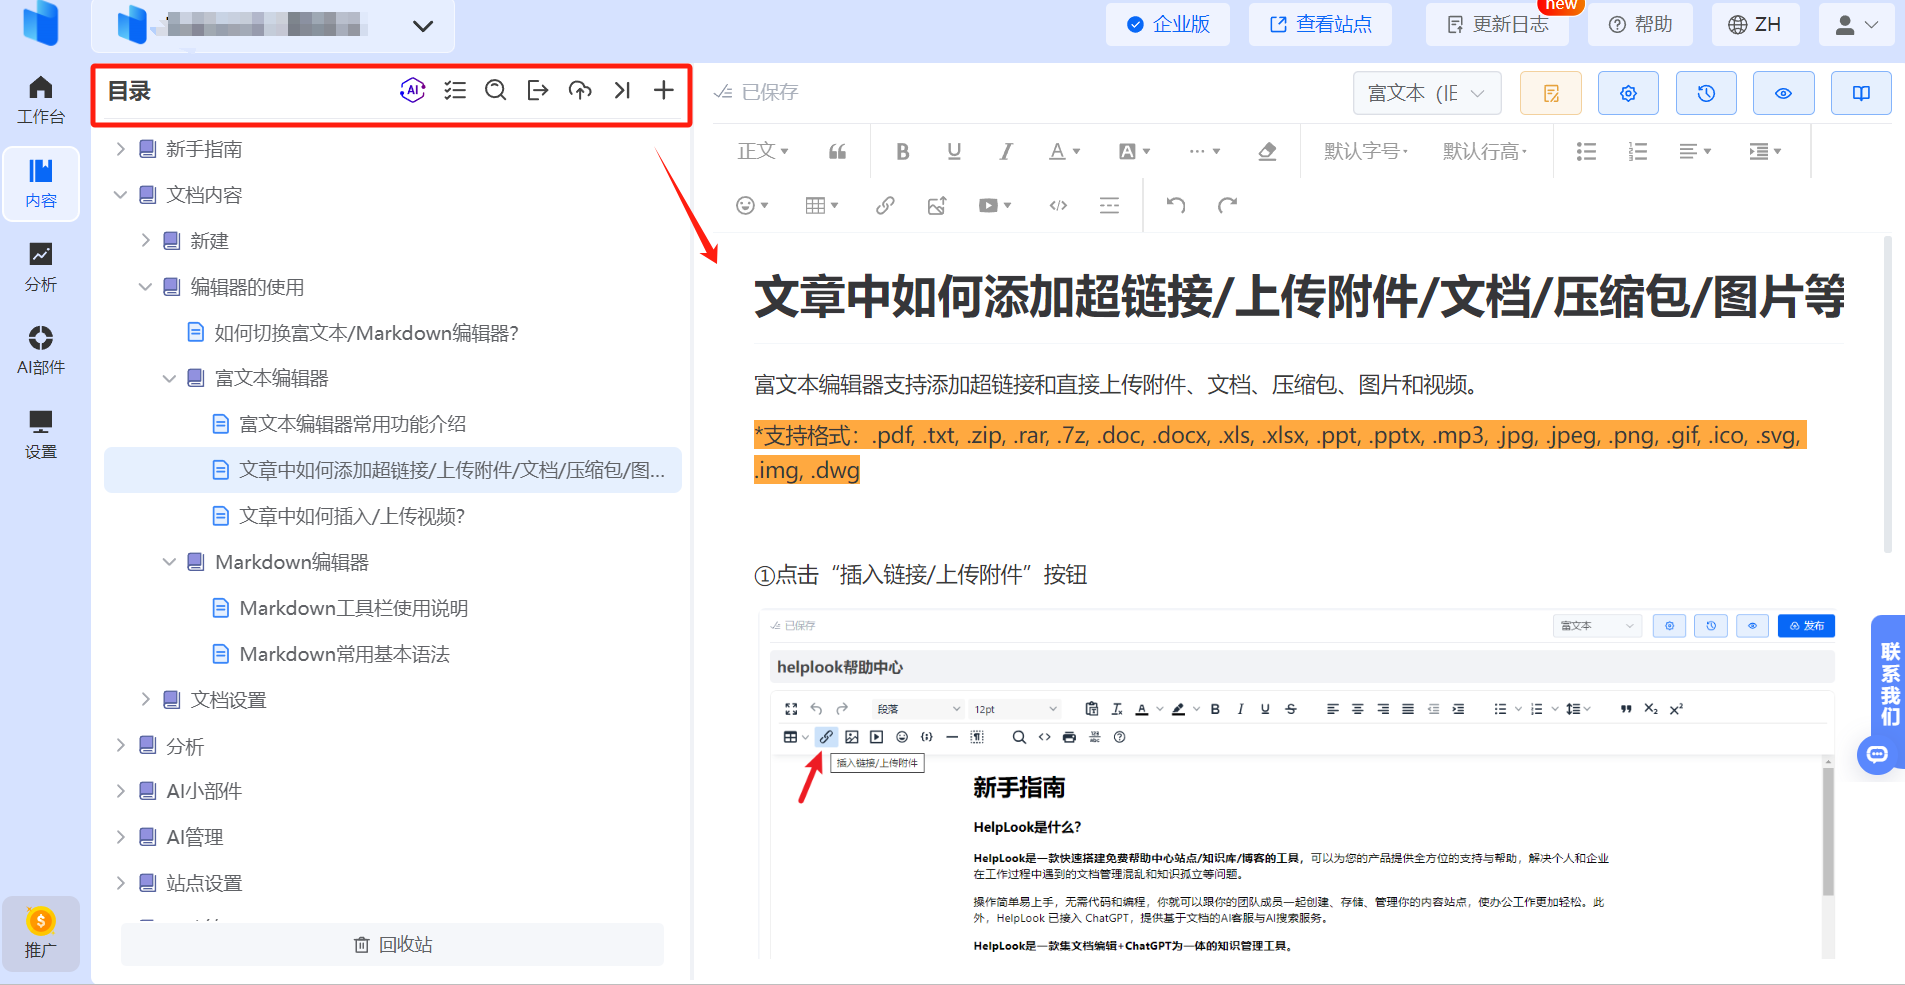
Task: Click the 企业版 button
Action: tap(1168, 24)
